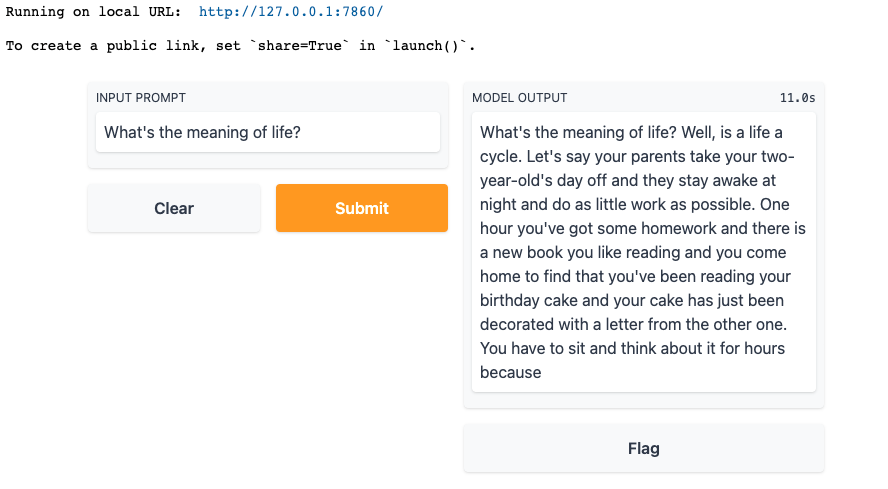Submit the prompt with the orange button
This screenshot has width=888, height=489.
tap(362, 208)
